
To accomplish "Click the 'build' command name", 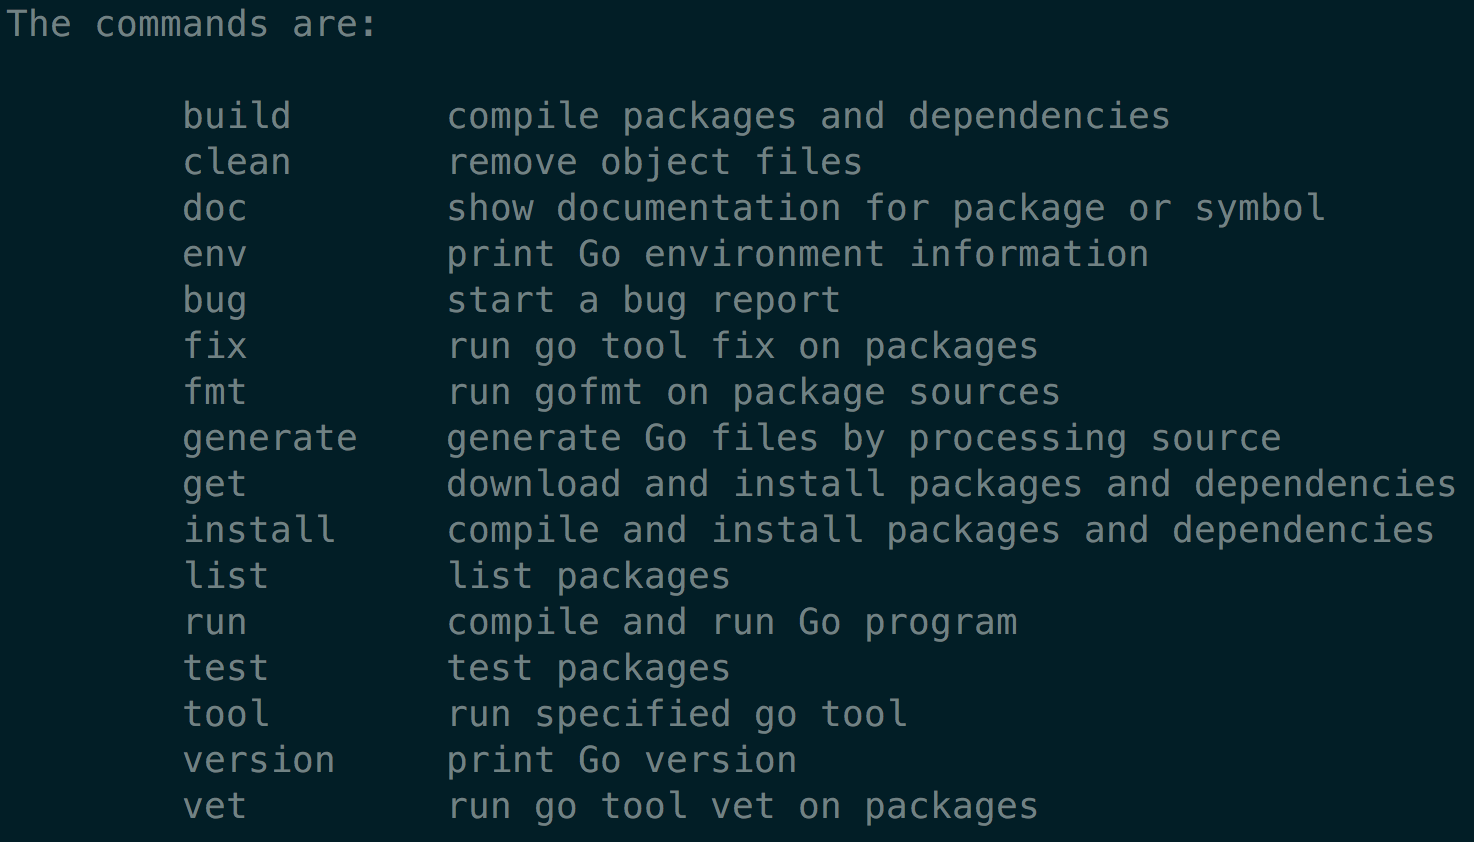I will pyautogui.click(x=237, y=116).
